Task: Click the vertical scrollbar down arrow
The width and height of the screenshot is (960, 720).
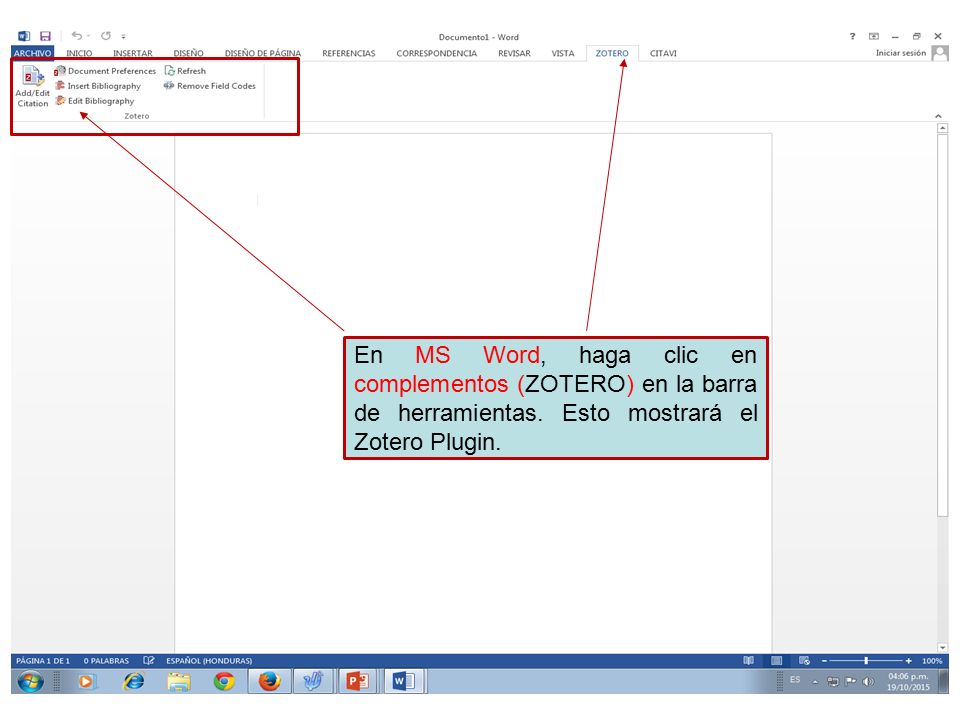Action: tap(943, 647)
